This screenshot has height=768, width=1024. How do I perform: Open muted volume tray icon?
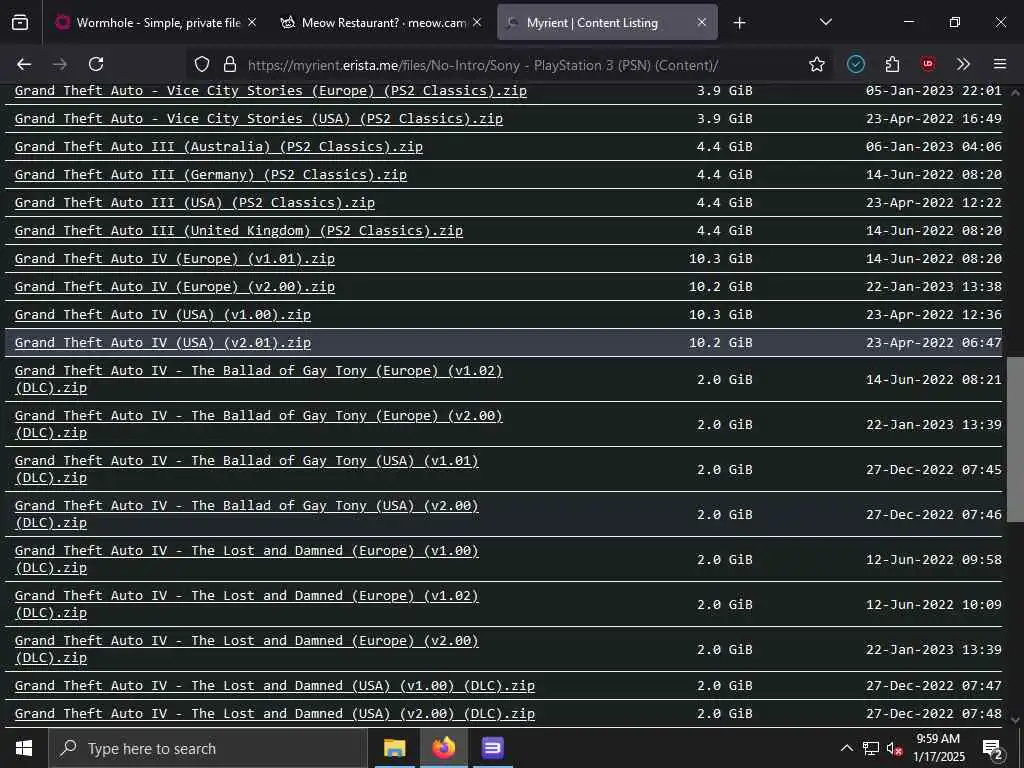coord(895,748)
